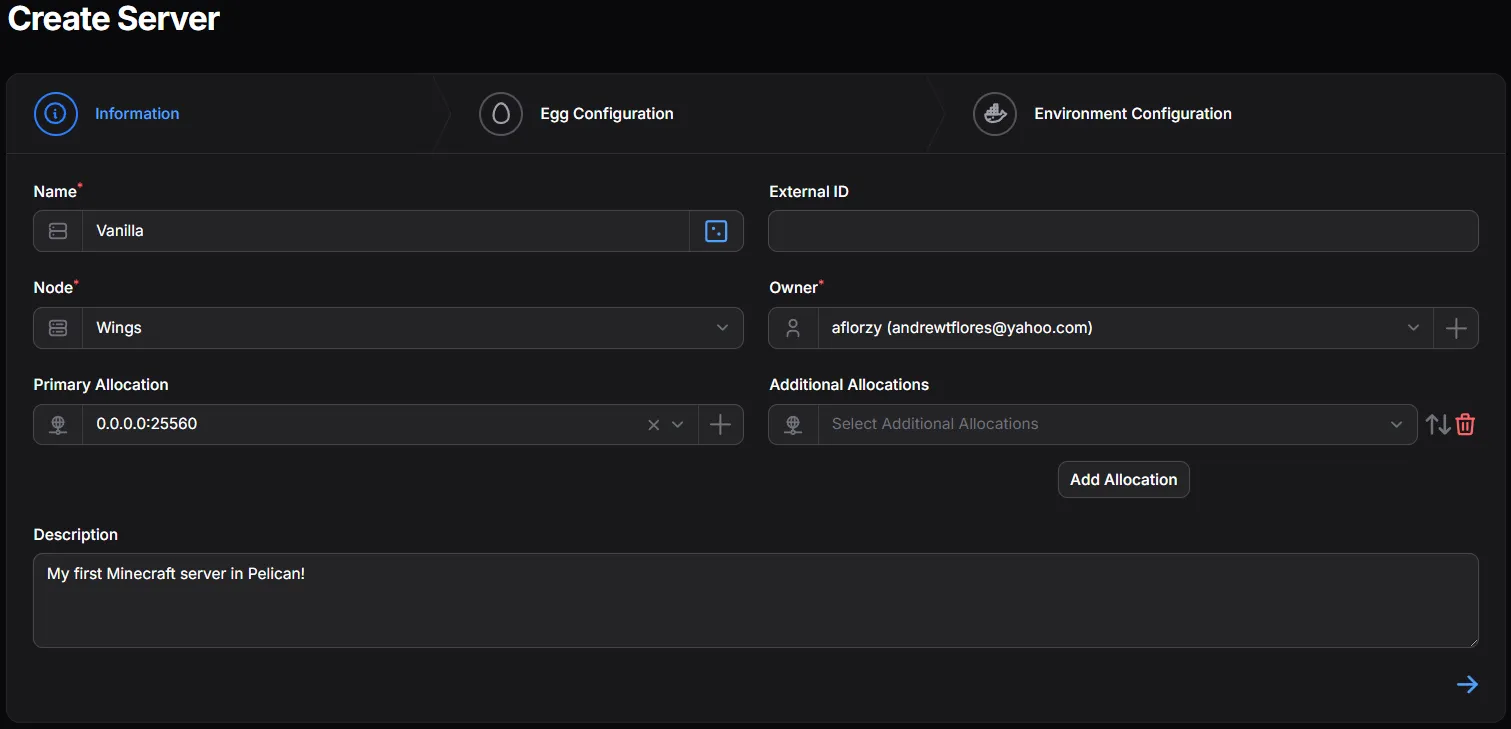Click the Description label

[76, 535]
